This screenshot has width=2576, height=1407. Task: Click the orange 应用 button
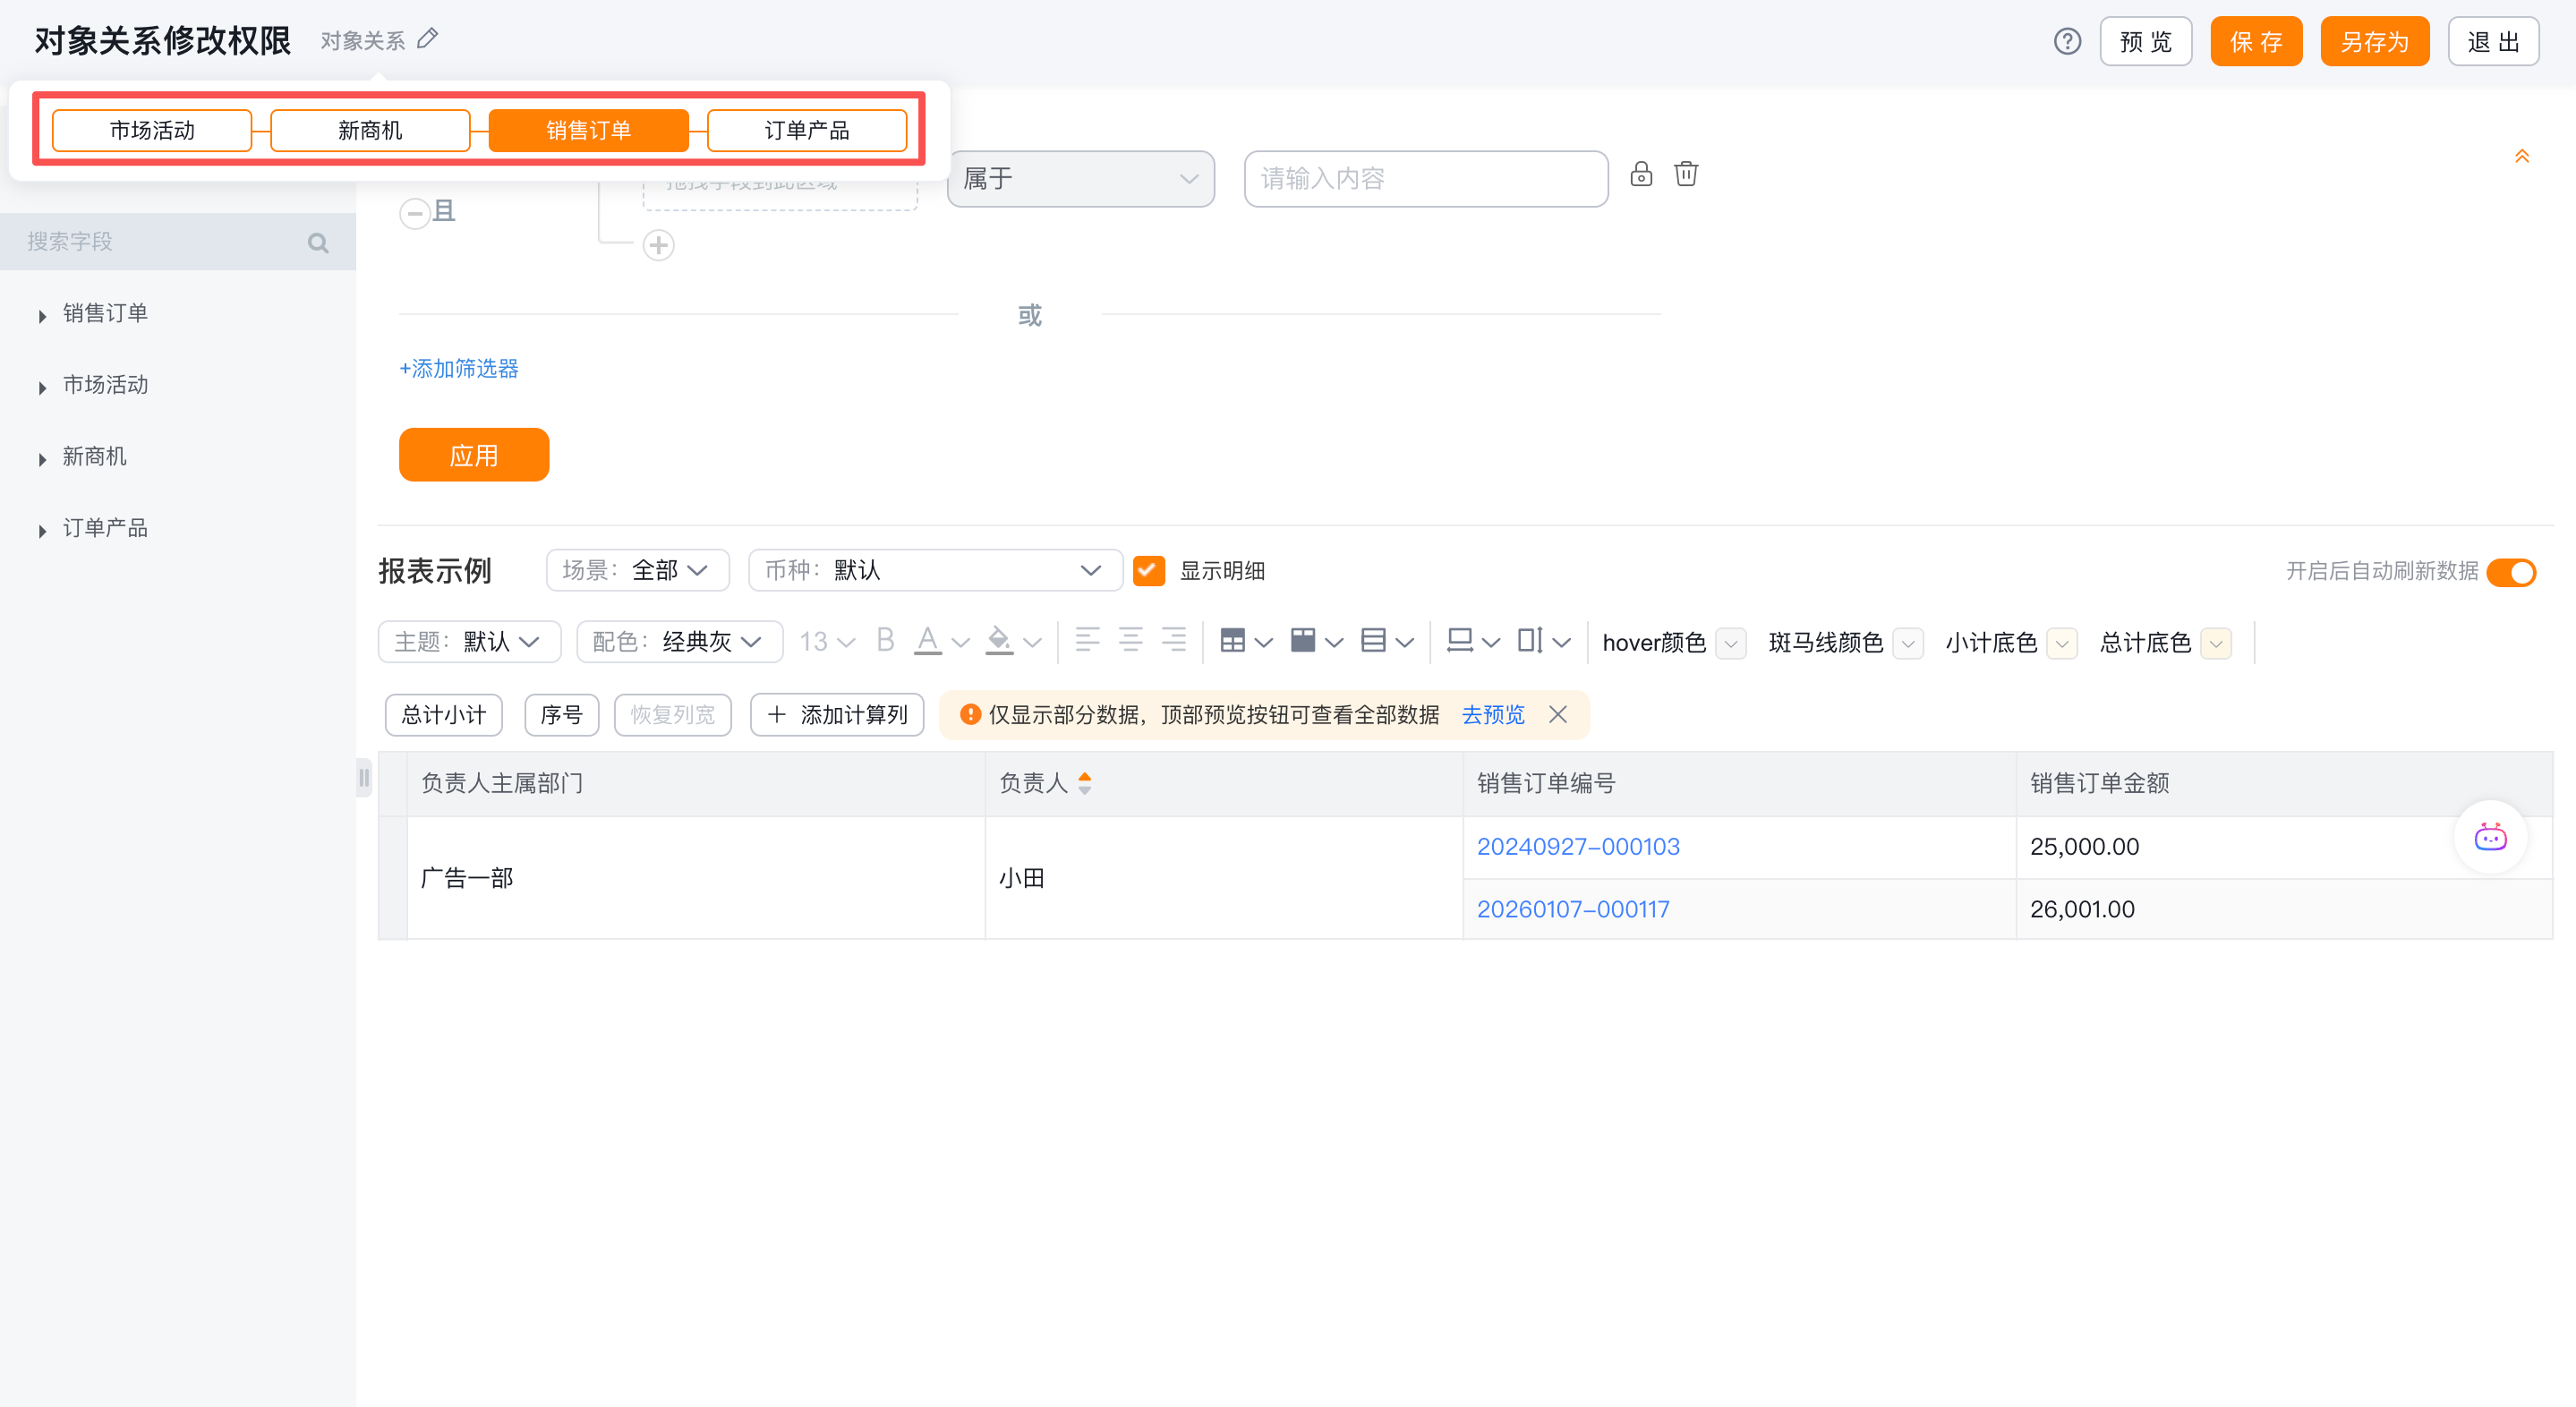click(x=474, y=455)
